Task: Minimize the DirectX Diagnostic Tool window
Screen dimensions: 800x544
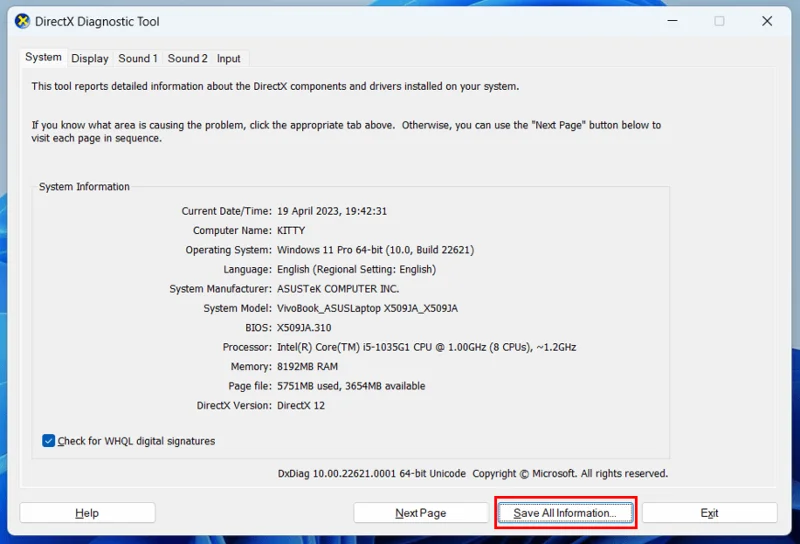Action: (672, 21)
